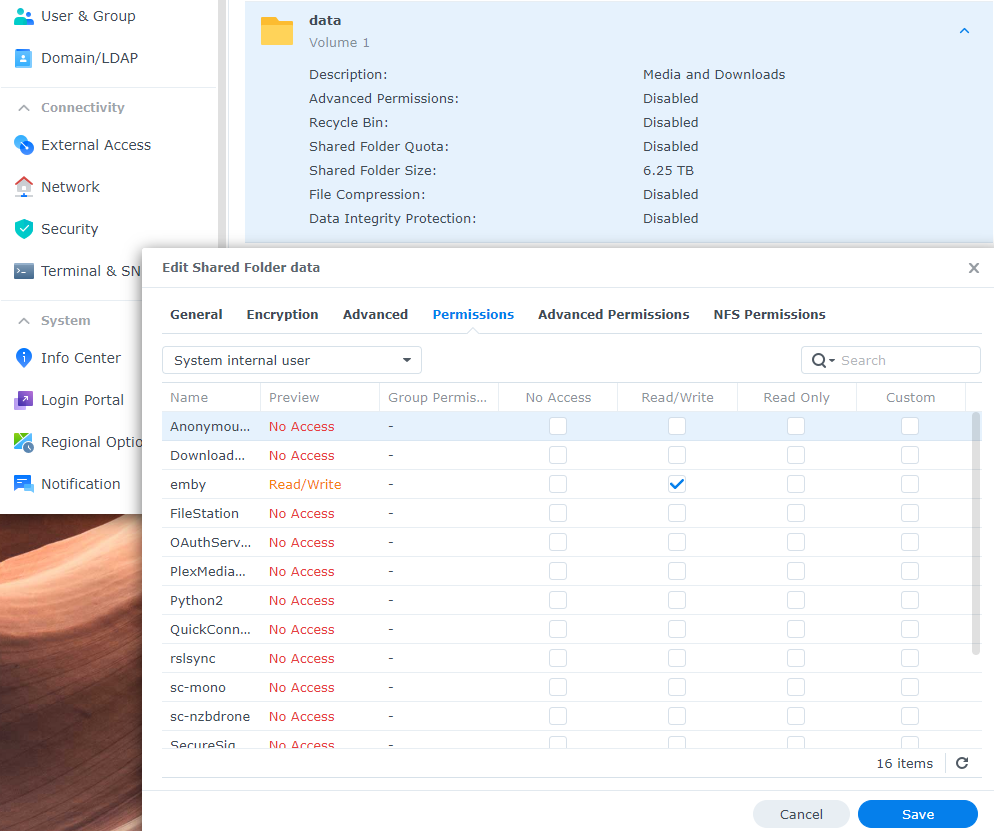Viewport: 994px width, 831px height.
Task: Click the User & Group icon
Action: (x=24, y=16)
